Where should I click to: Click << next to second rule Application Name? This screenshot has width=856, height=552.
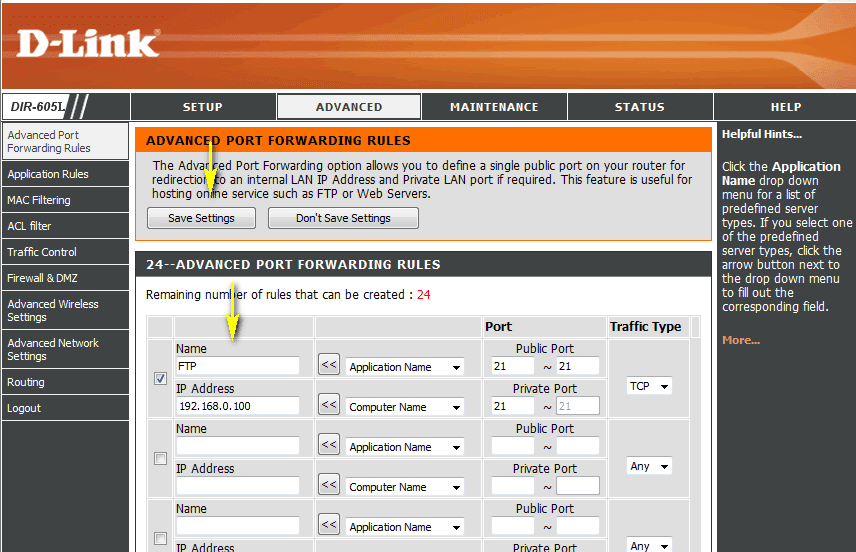click(329, 445)
